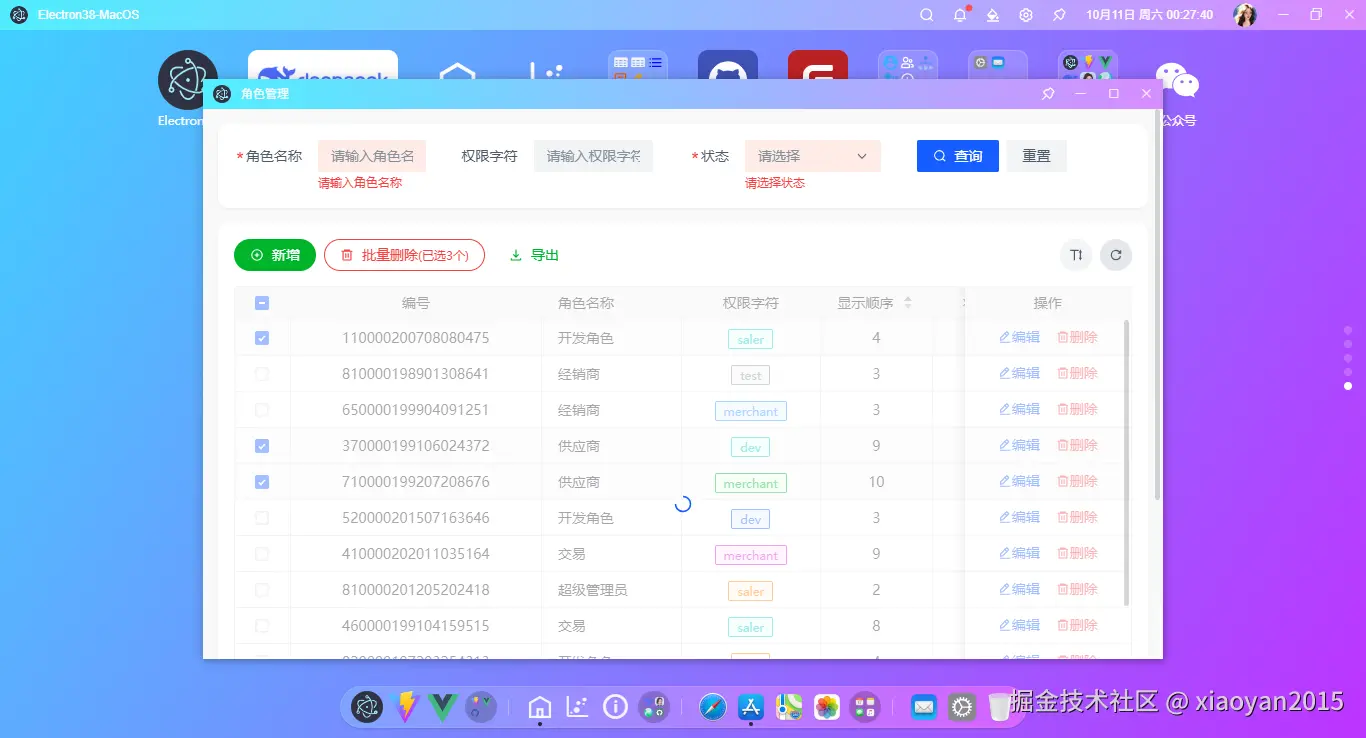Image resolution: width=1366 pixels, height=738 pixels.
Task: Select all rows with the header checkbox
Action: [262, 302]
